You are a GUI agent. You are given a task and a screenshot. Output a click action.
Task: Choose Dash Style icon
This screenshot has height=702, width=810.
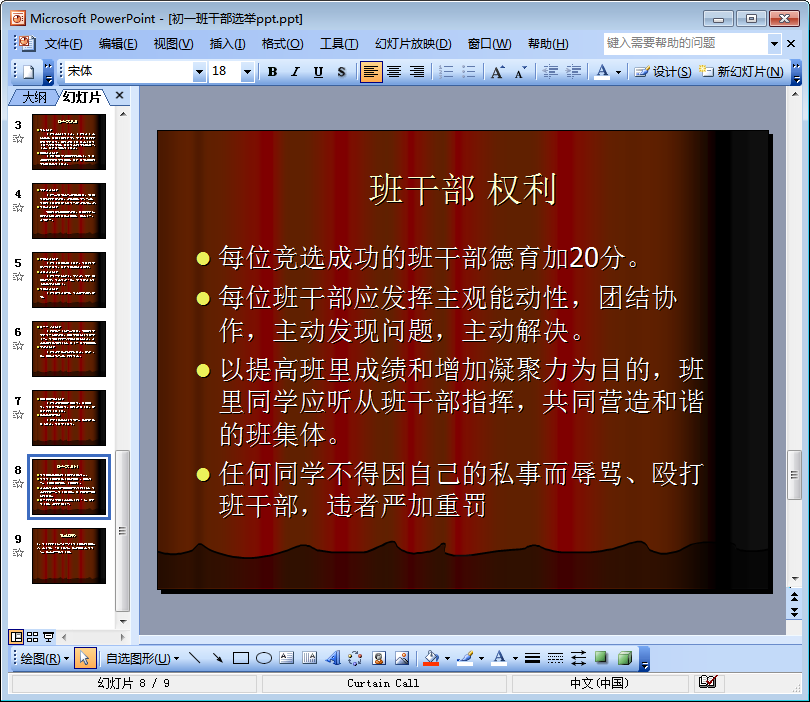click(x=555, y=658)
